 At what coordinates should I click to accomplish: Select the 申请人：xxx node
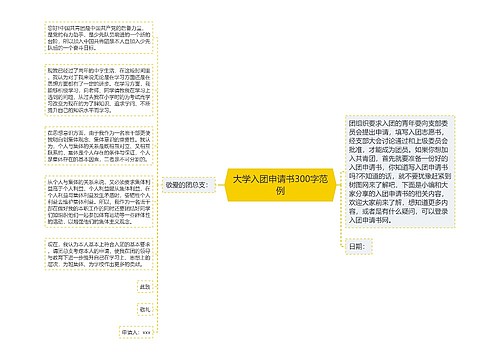[136, 332]
